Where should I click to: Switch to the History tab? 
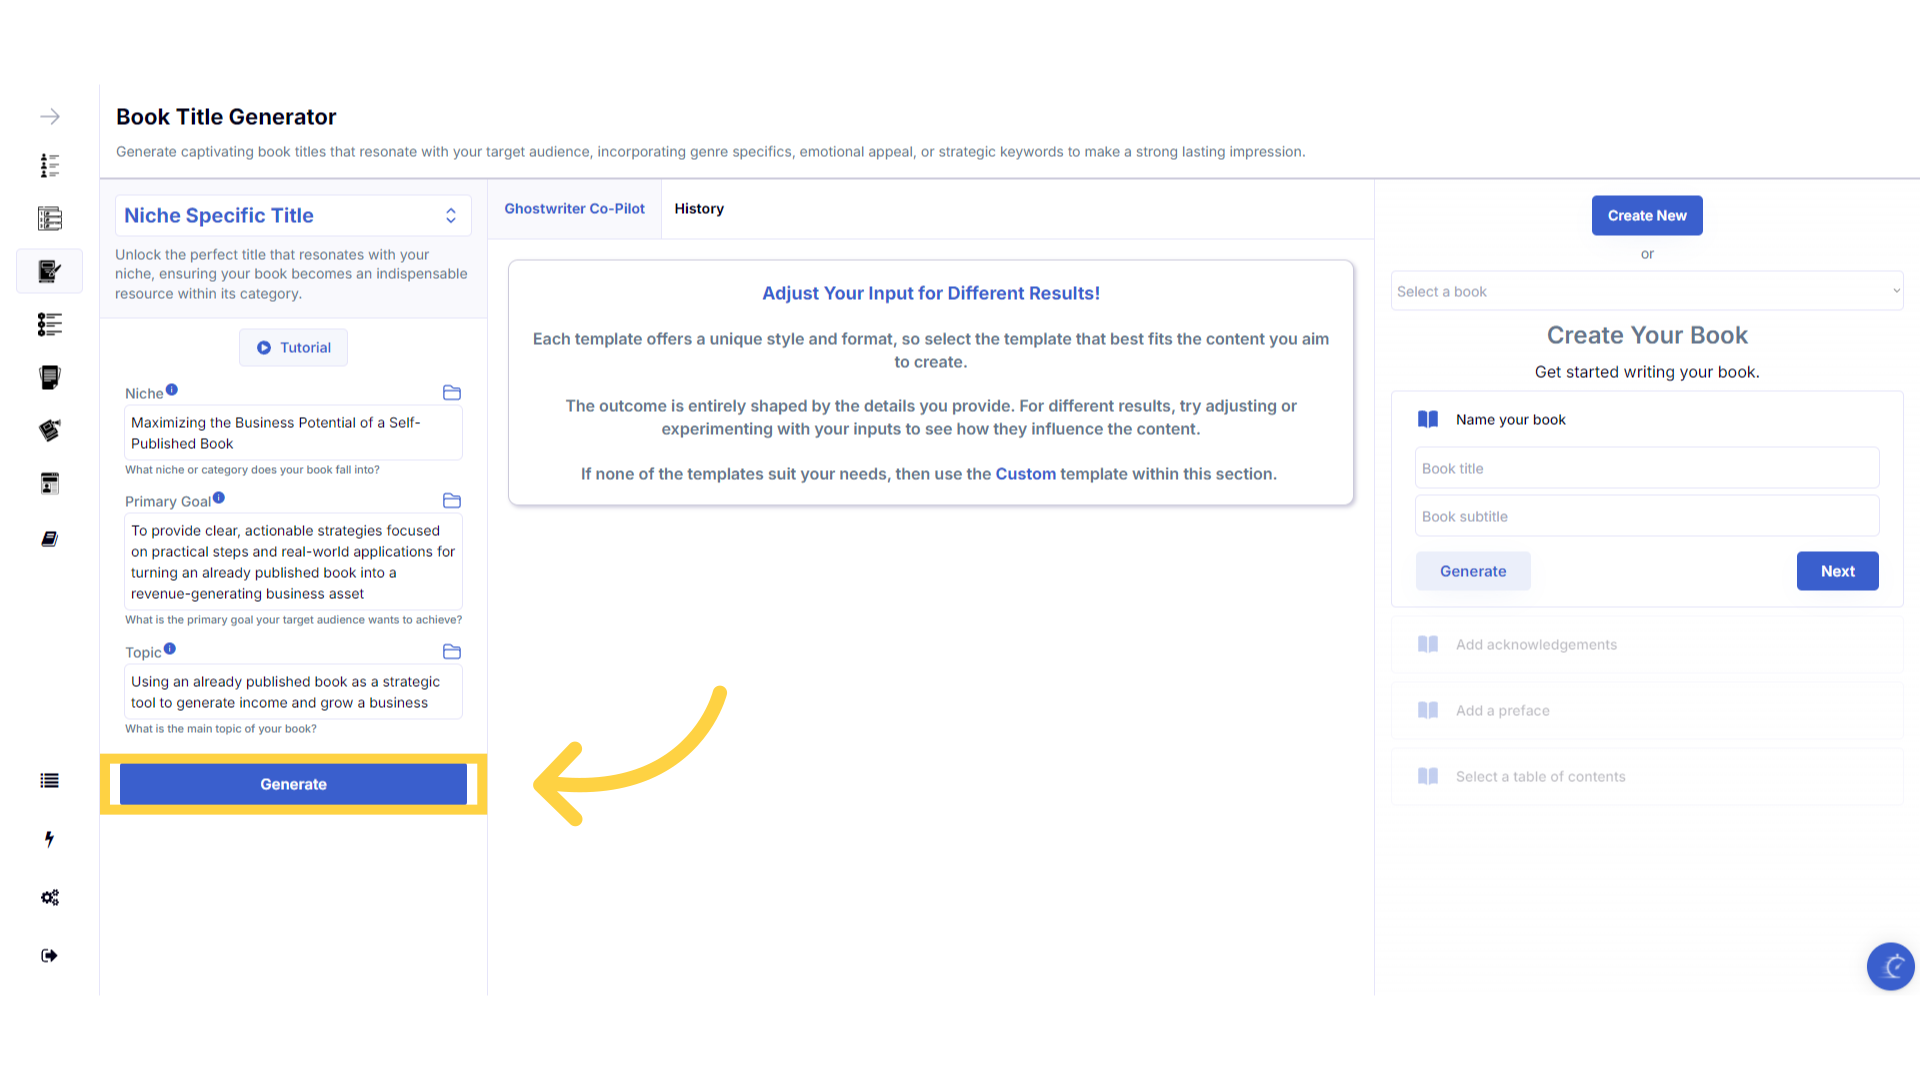(699, 209)
